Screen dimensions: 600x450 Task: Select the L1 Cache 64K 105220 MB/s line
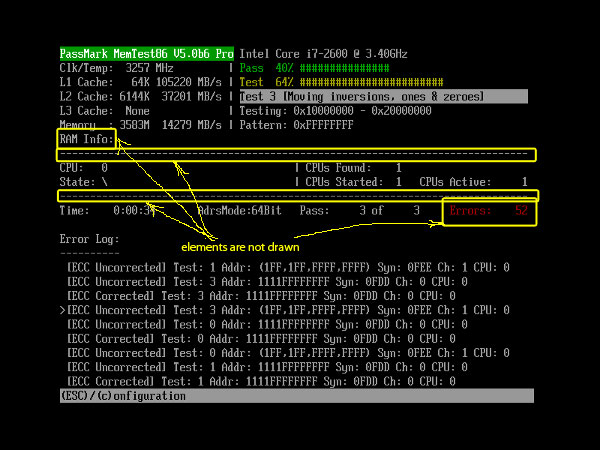tap(140, 82)
